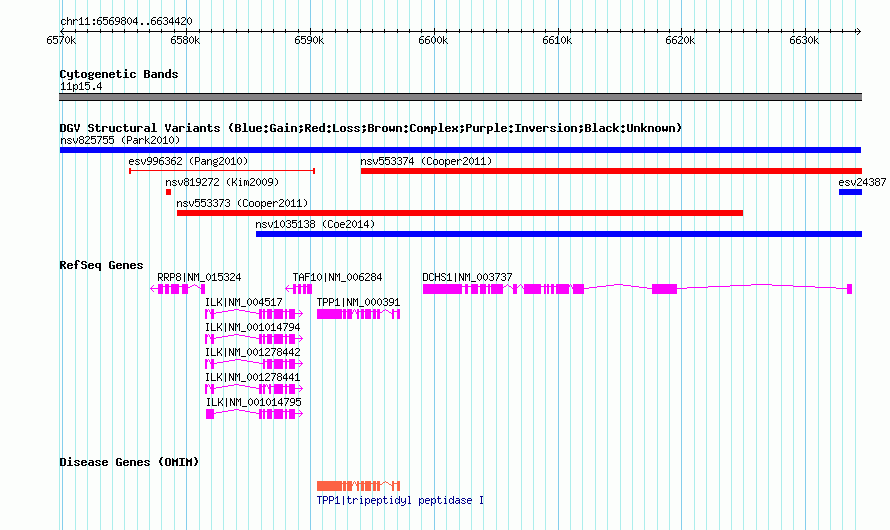Click the nsv825755 (Park2010) variant label
Image resolution: width=890 pixels, height=530 pixels.
[120, 140]
